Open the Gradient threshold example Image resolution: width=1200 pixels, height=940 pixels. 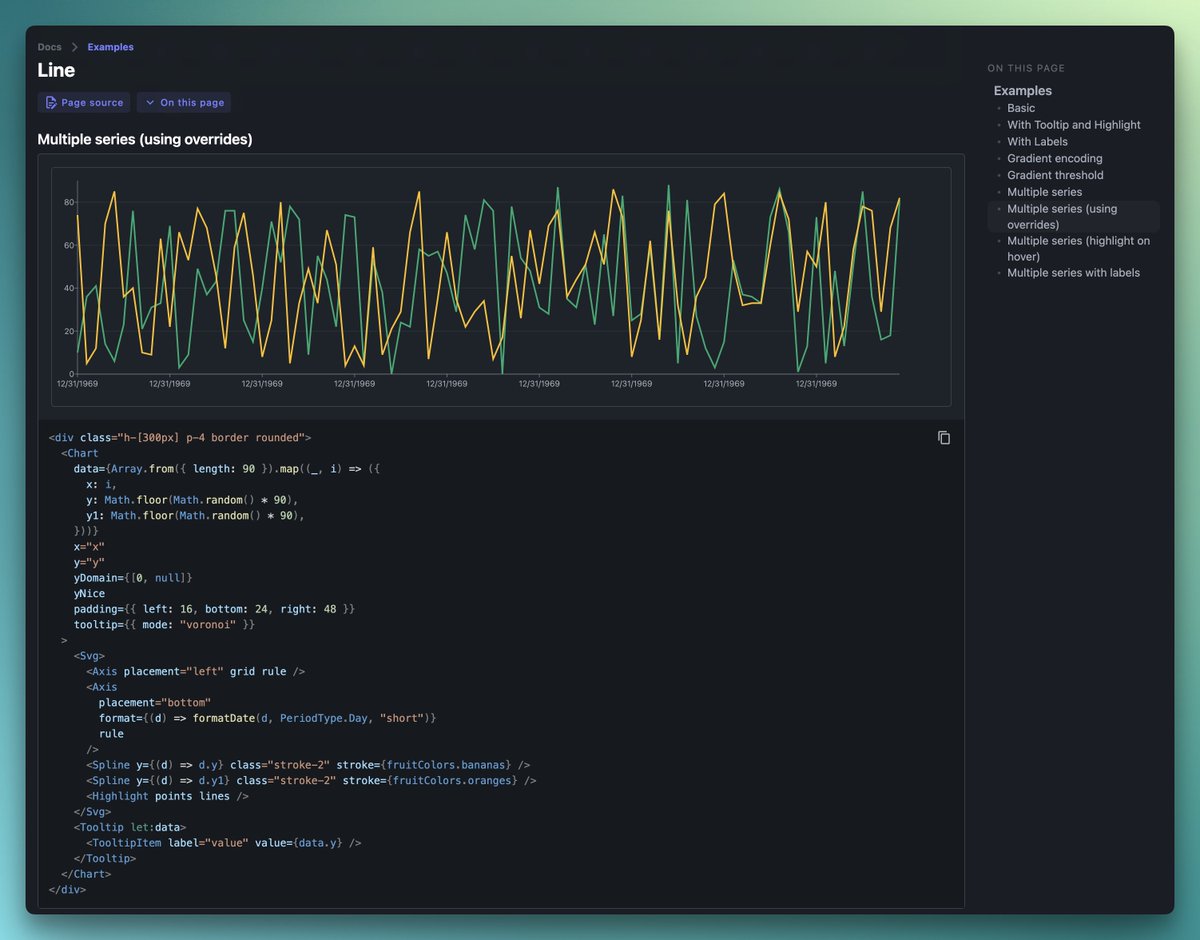(x=1054, y=175)
